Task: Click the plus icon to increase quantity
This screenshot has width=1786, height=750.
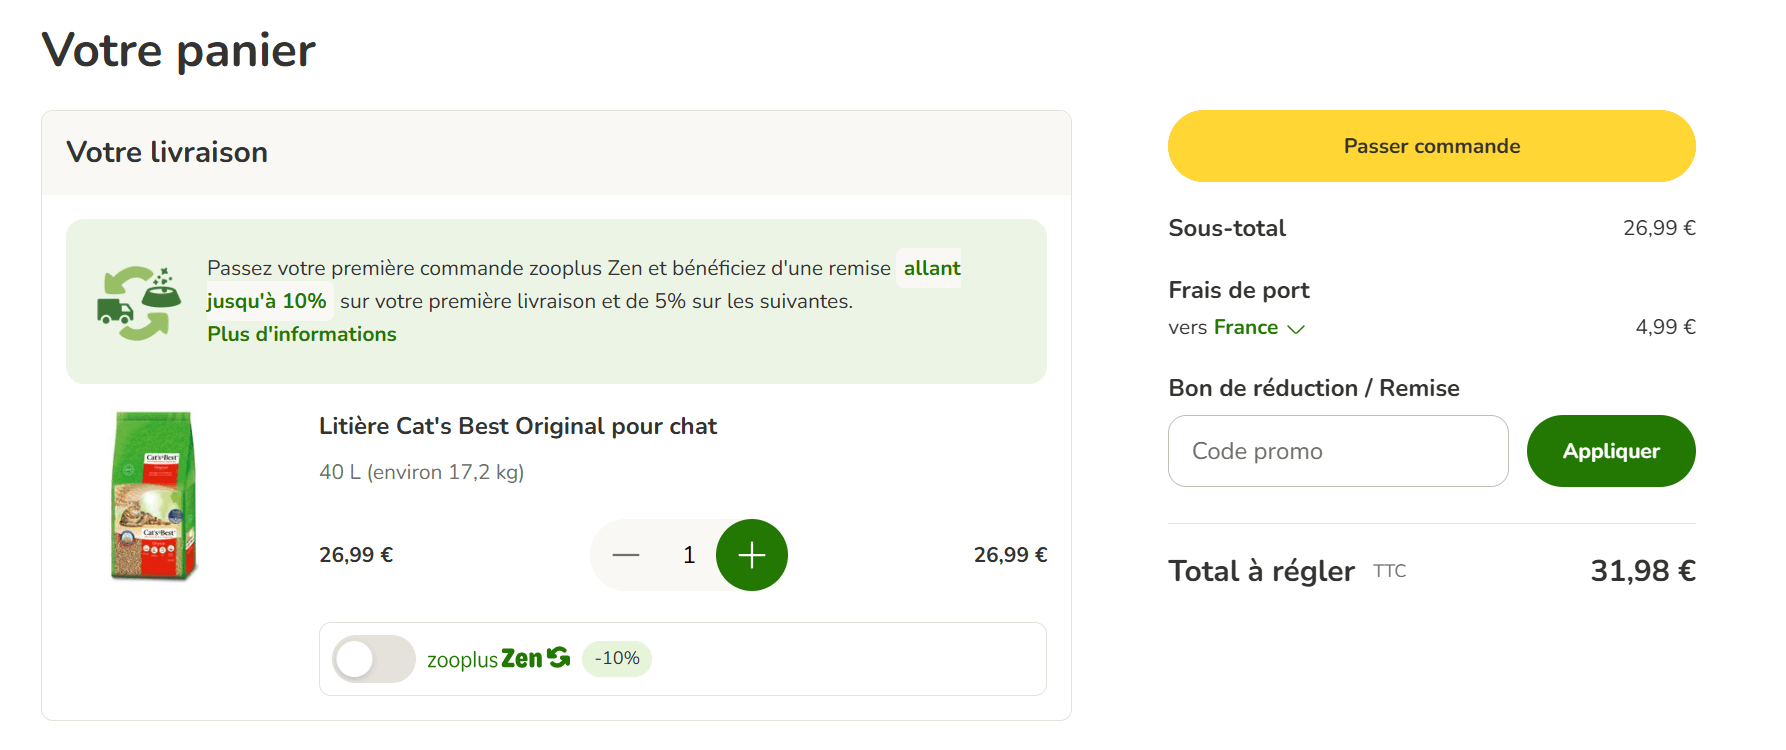Action: coord(751,554)
